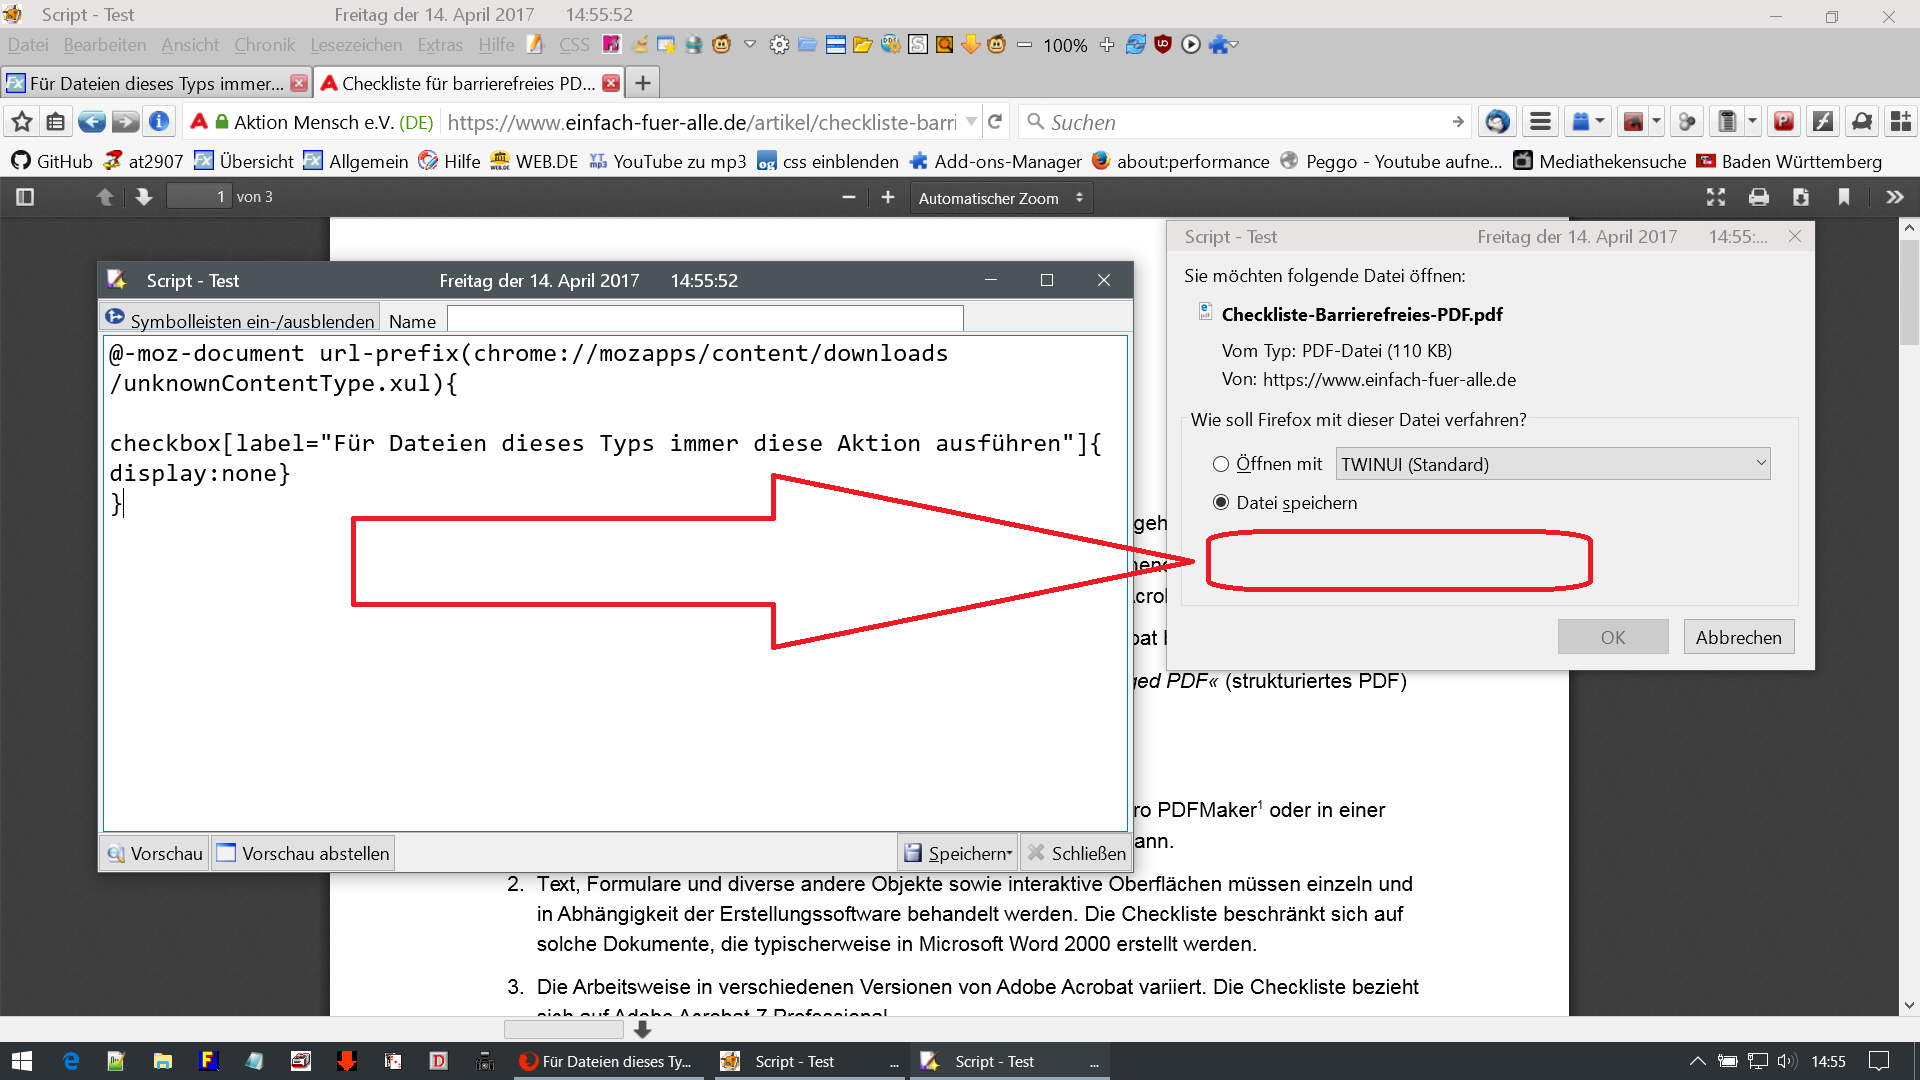Click the vertical page scrollbar thumb
Viewport: 1920px width, 1080px height.
pos(1909,293)
